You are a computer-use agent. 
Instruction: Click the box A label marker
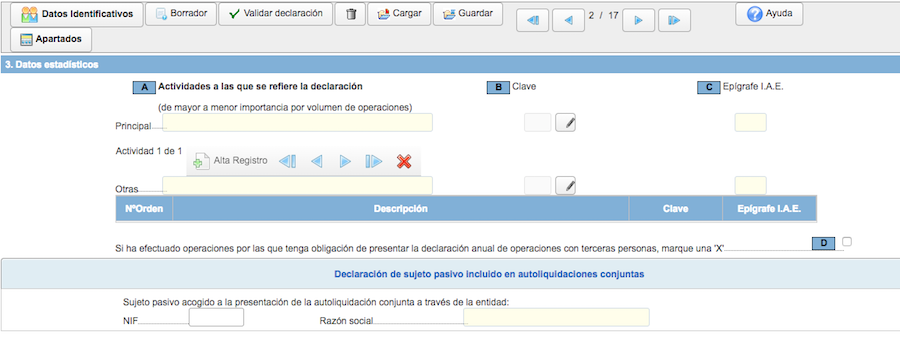pyautogui.click(x=144, y=87)
